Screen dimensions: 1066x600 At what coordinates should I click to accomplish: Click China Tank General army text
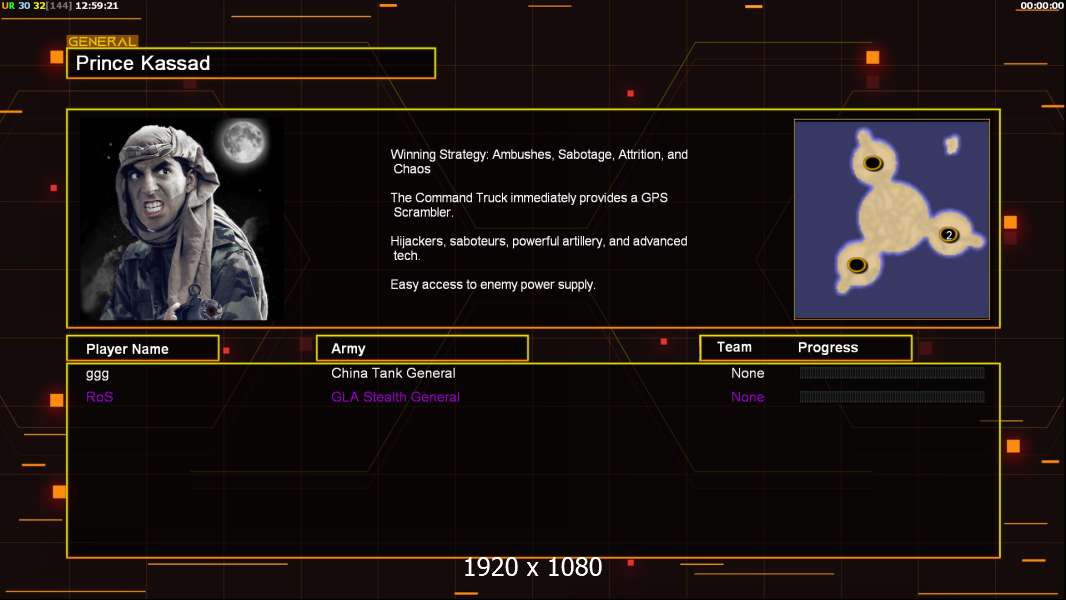393,373
